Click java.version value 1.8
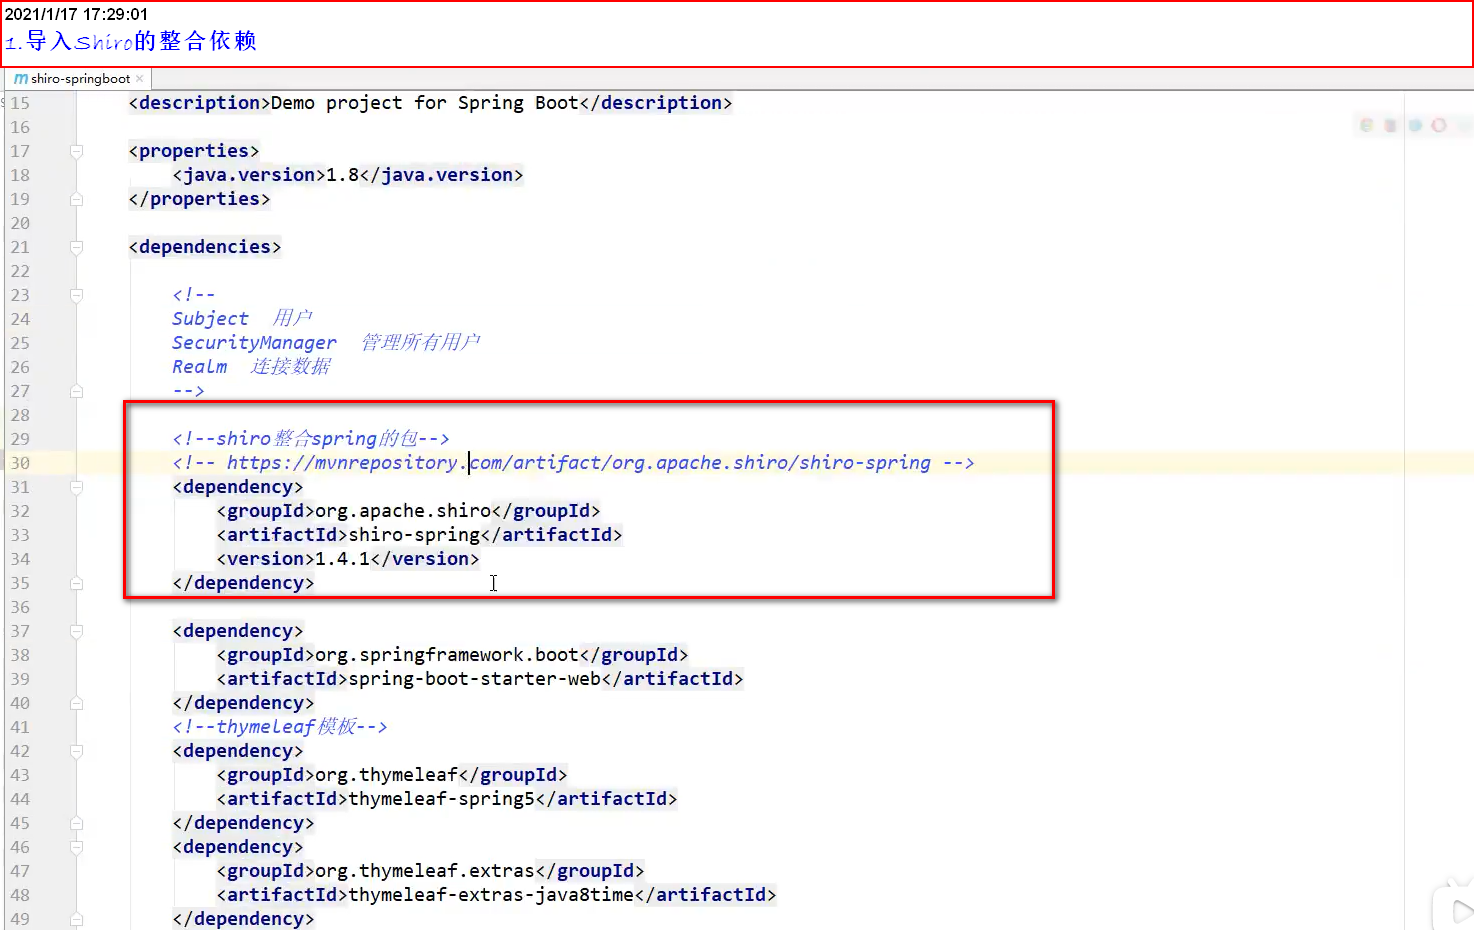 pyautogui.click(x=343, y=175)
